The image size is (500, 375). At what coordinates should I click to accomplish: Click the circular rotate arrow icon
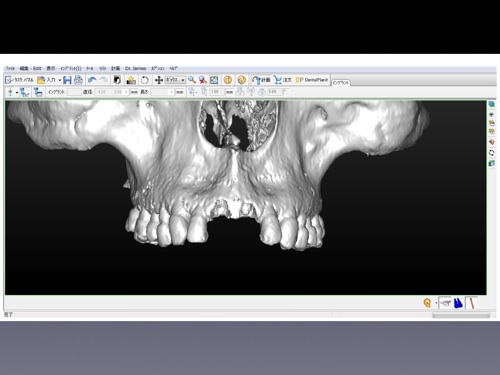pos(145,80)
